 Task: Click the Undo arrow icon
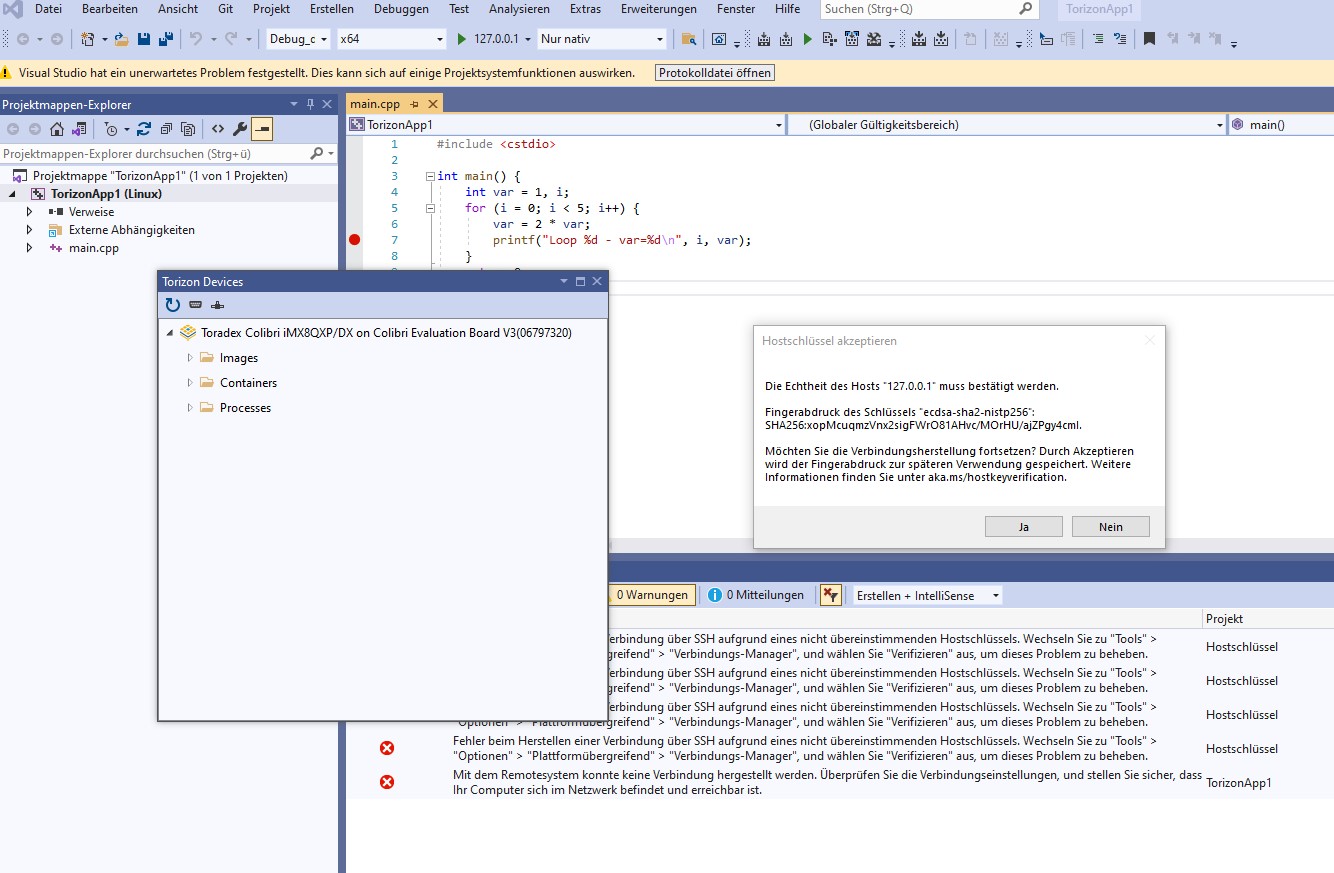(196, 39)
